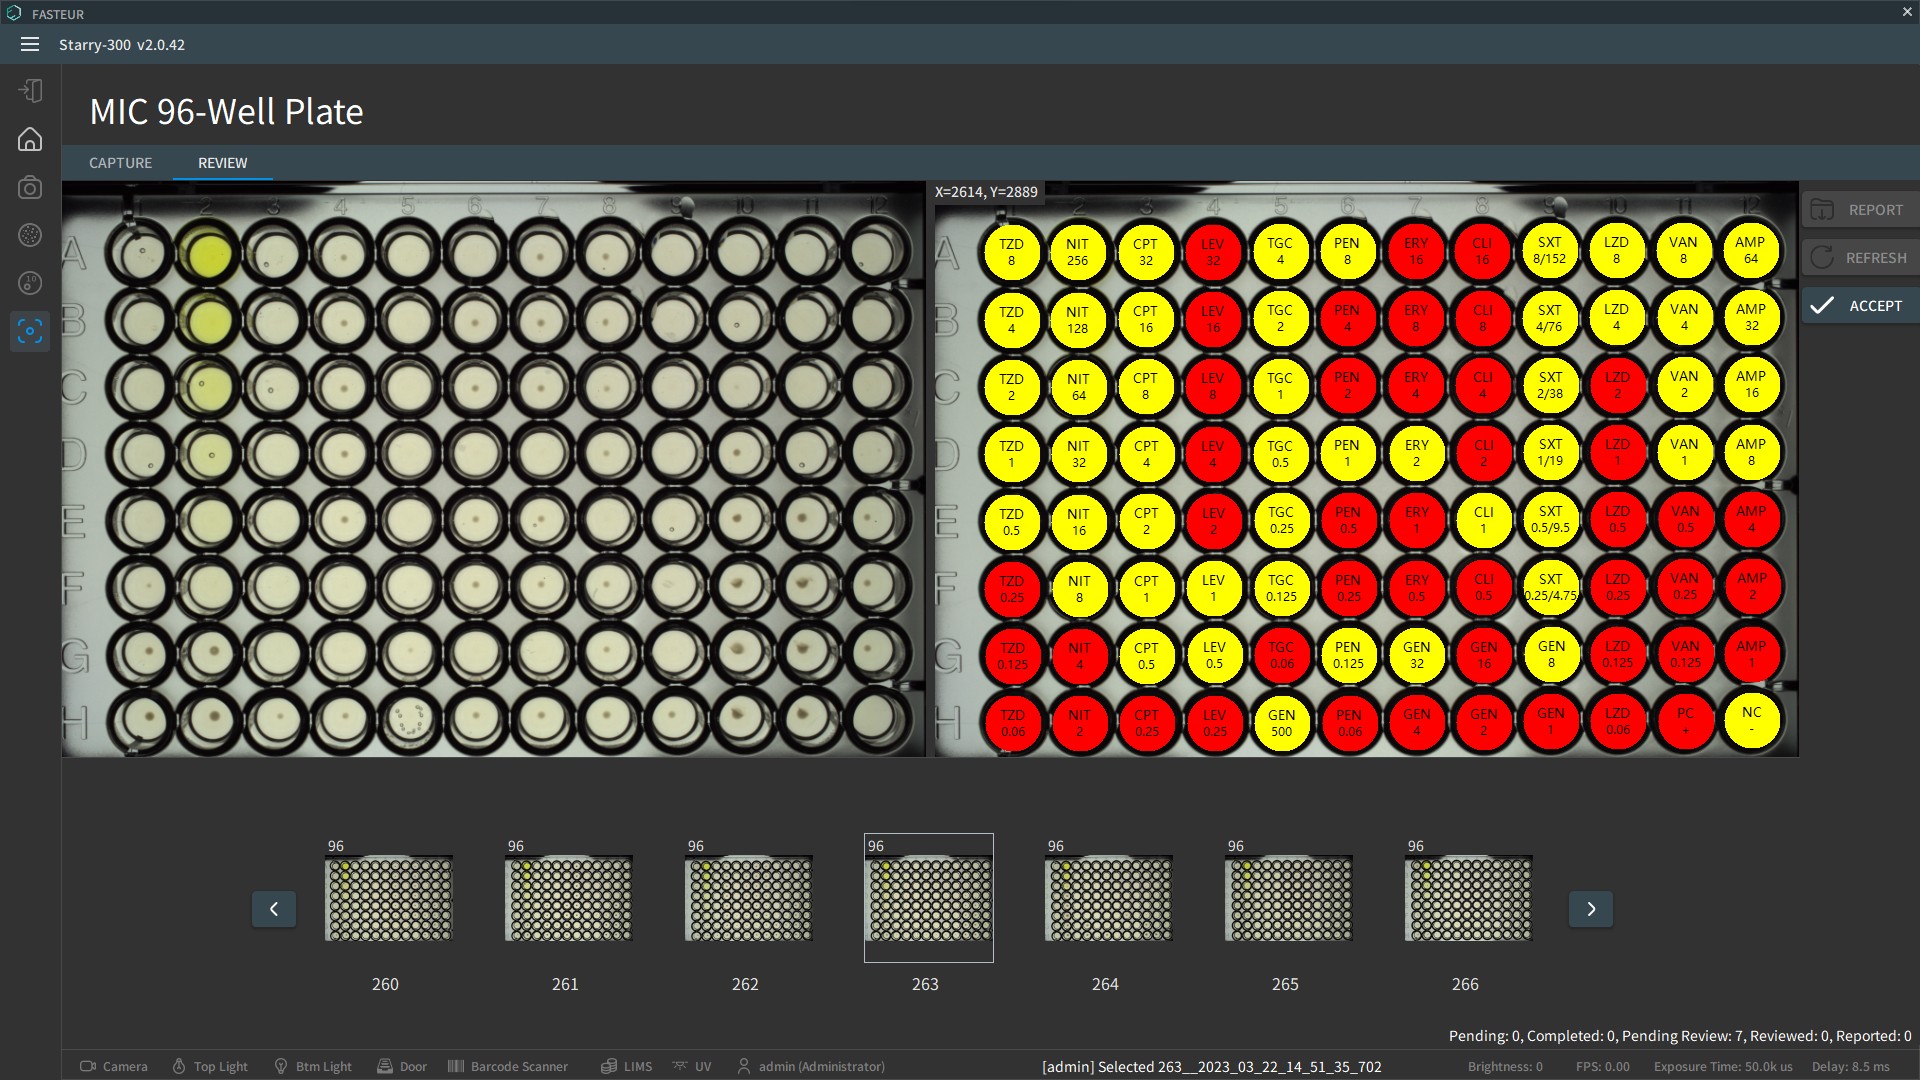
Task: Switch to the REVIEW tab
Action: click(222, 163)
